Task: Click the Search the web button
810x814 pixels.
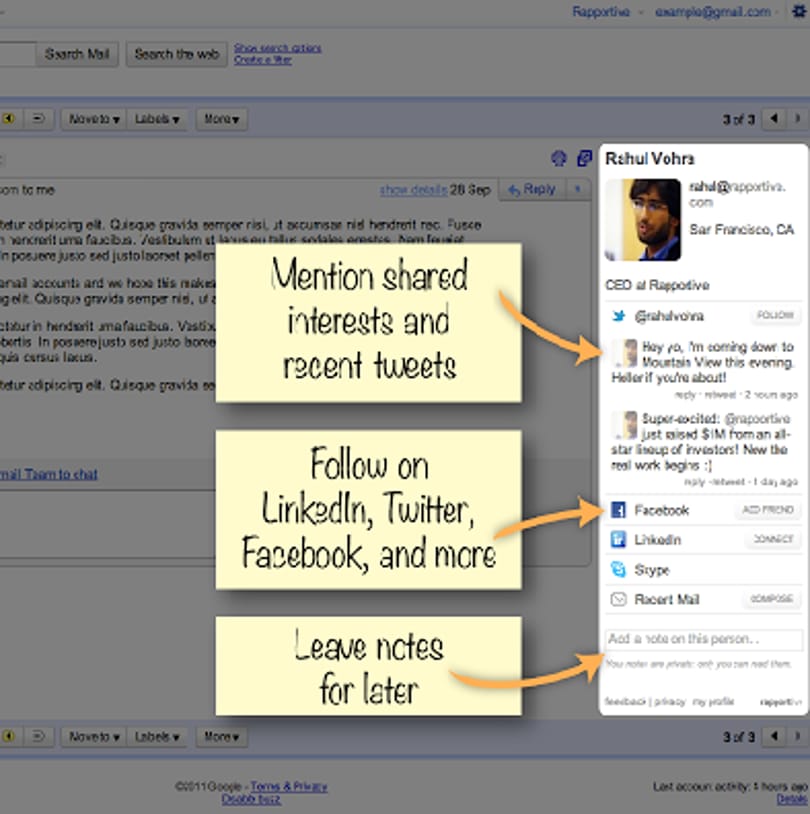Action: tap(177, 54)
